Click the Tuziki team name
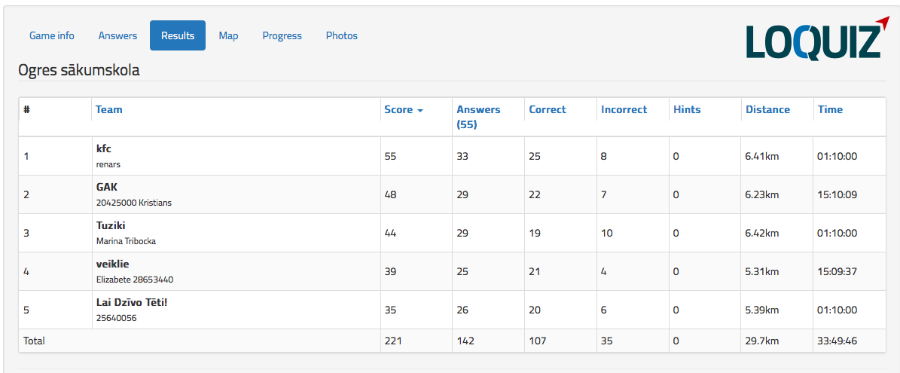900x373 pixels. point(111,226)
